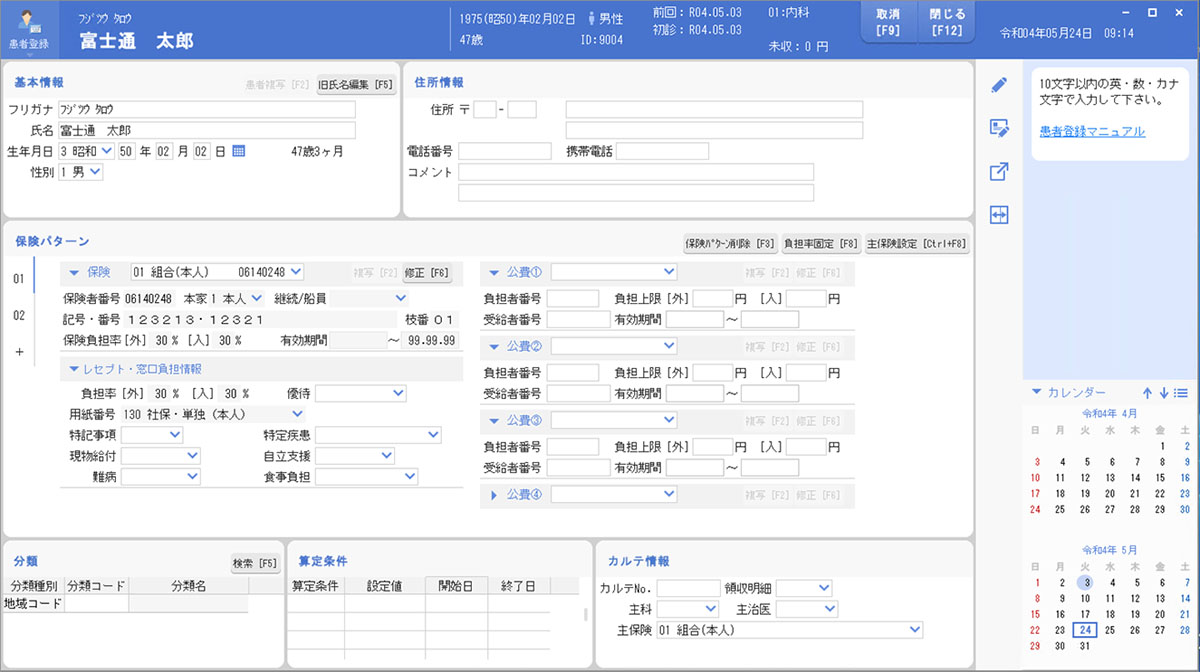Add a new insurance pattern with plus
The height and width of the screenshot is (672, 1200).
pos(18,352)
